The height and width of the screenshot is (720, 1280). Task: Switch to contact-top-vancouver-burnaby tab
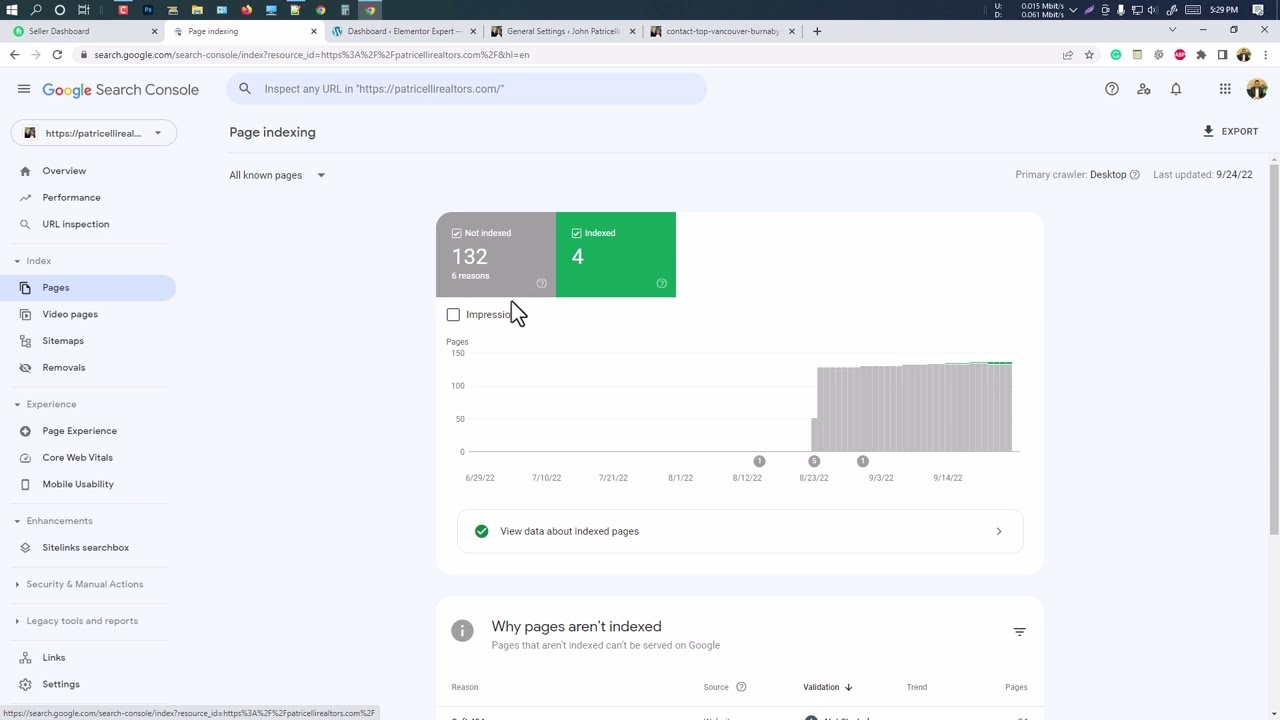tap(723, 31)
